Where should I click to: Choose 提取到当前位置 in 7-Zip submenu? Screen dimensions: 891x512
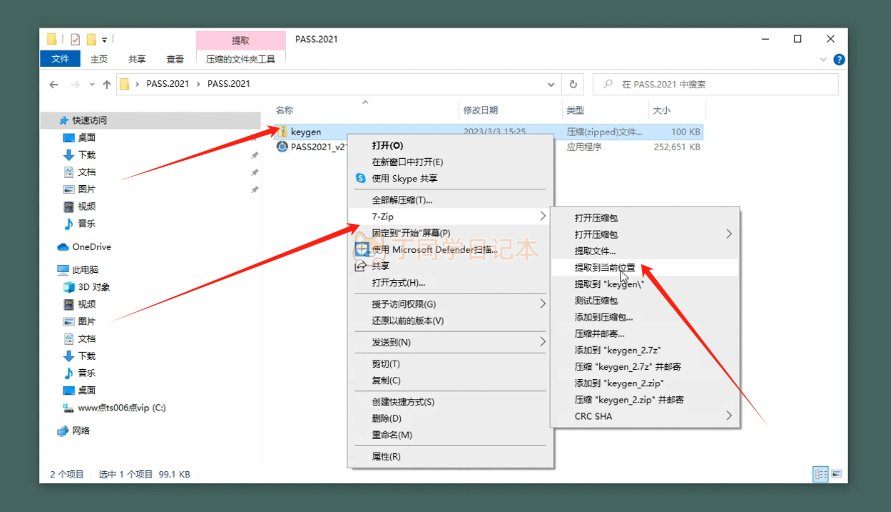pyautogui.click(x=646, y=267)
